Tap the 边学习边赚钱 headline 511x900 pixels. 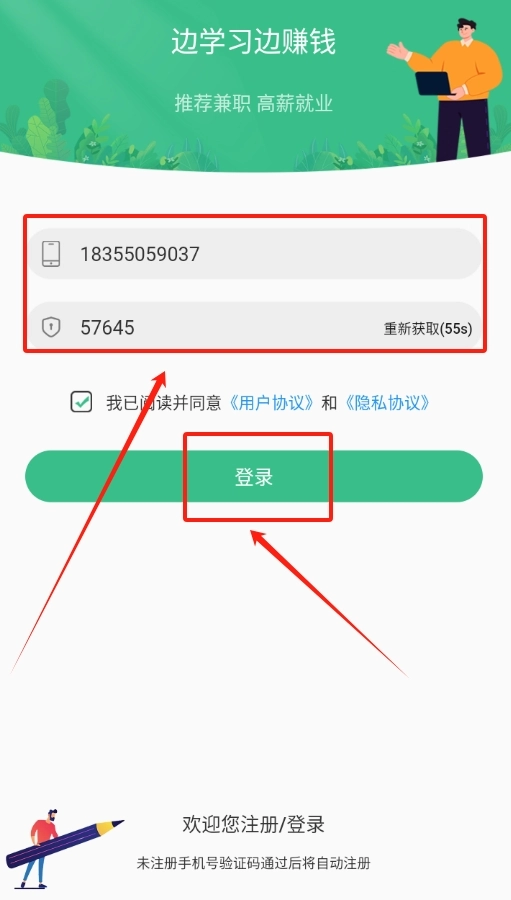[253, 42]
